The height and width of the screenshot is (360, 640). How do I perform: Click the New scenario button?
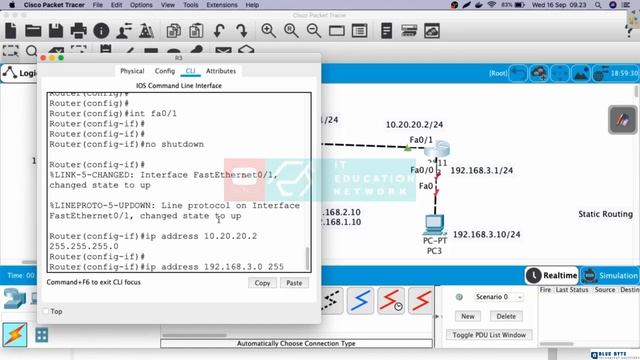tap(468, 316)
